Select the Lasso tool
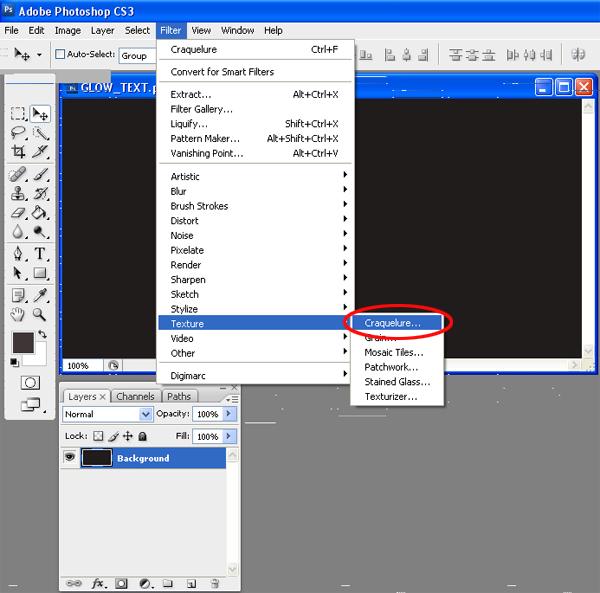The height and width of the screenshot is (593, 600). (18, 133)
